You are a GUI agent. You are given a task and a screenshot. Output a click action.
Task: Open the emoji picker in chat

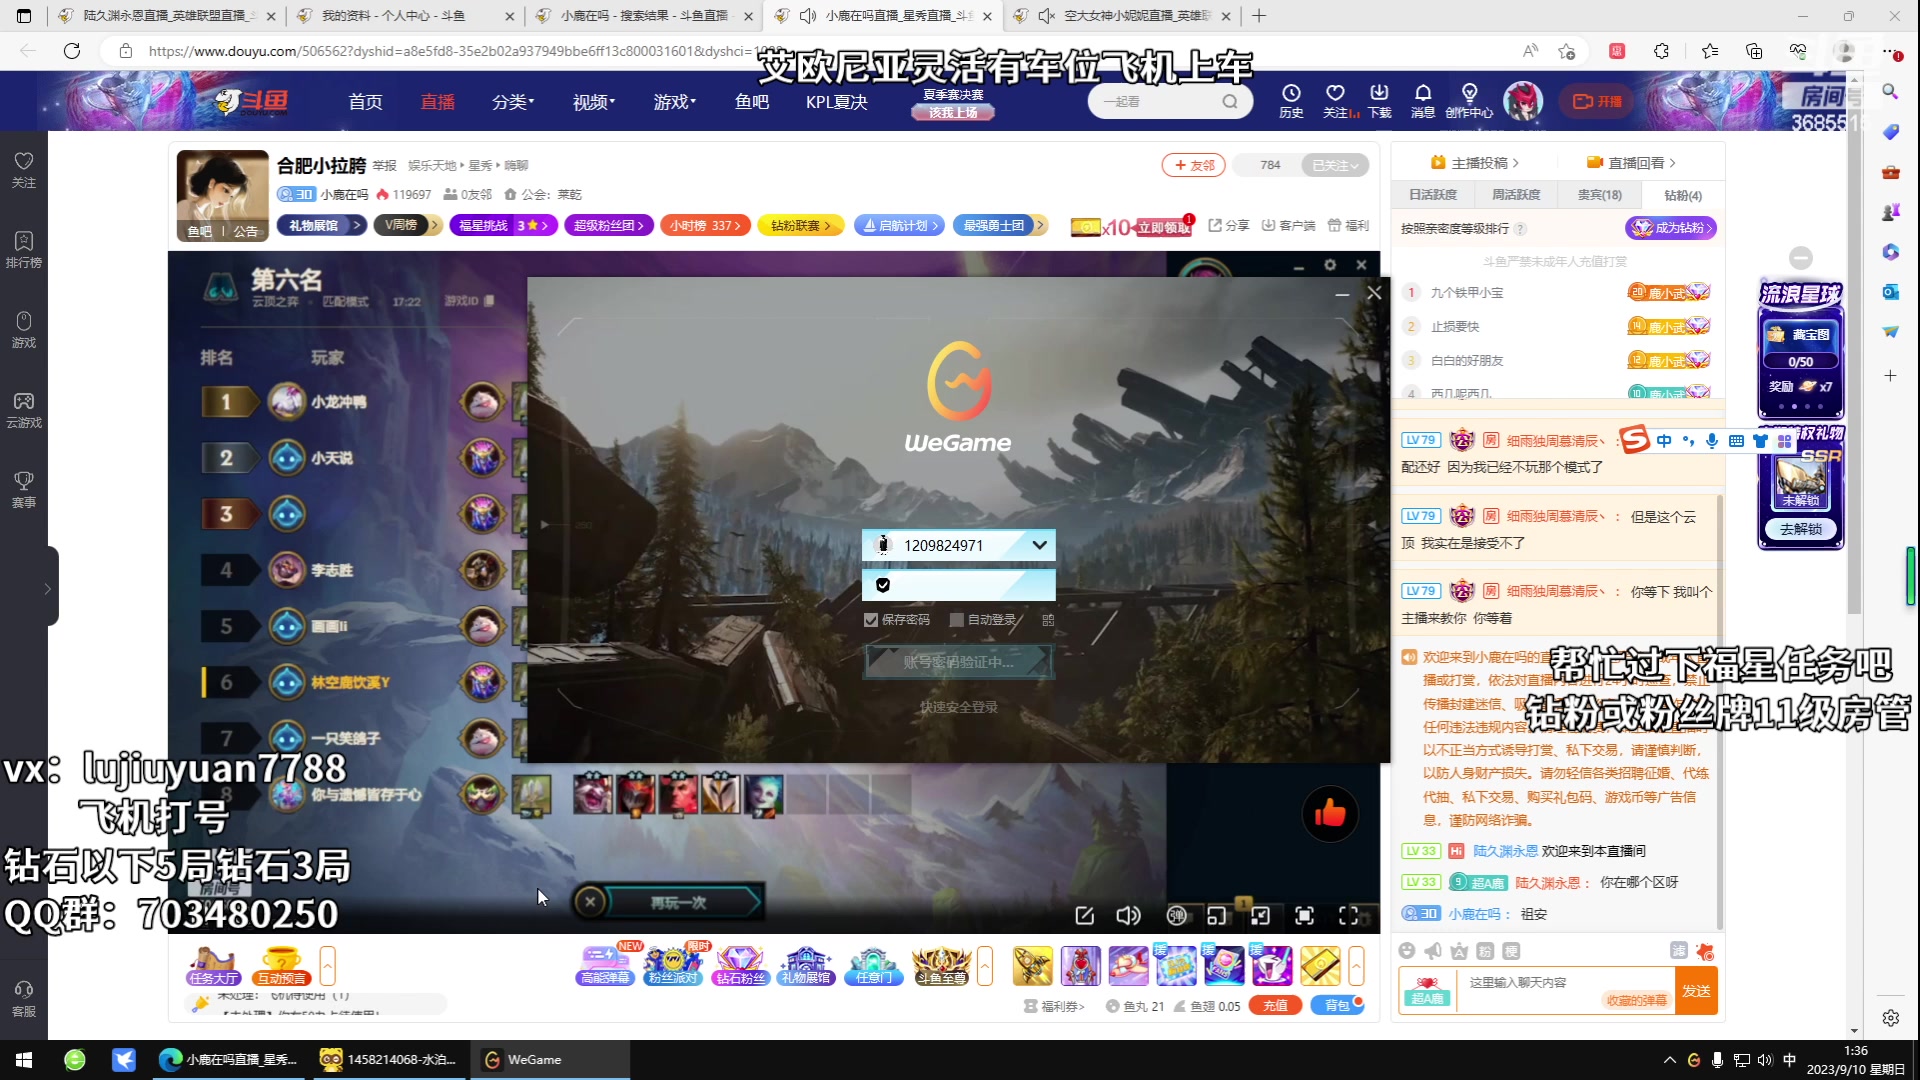[1407, 950]
